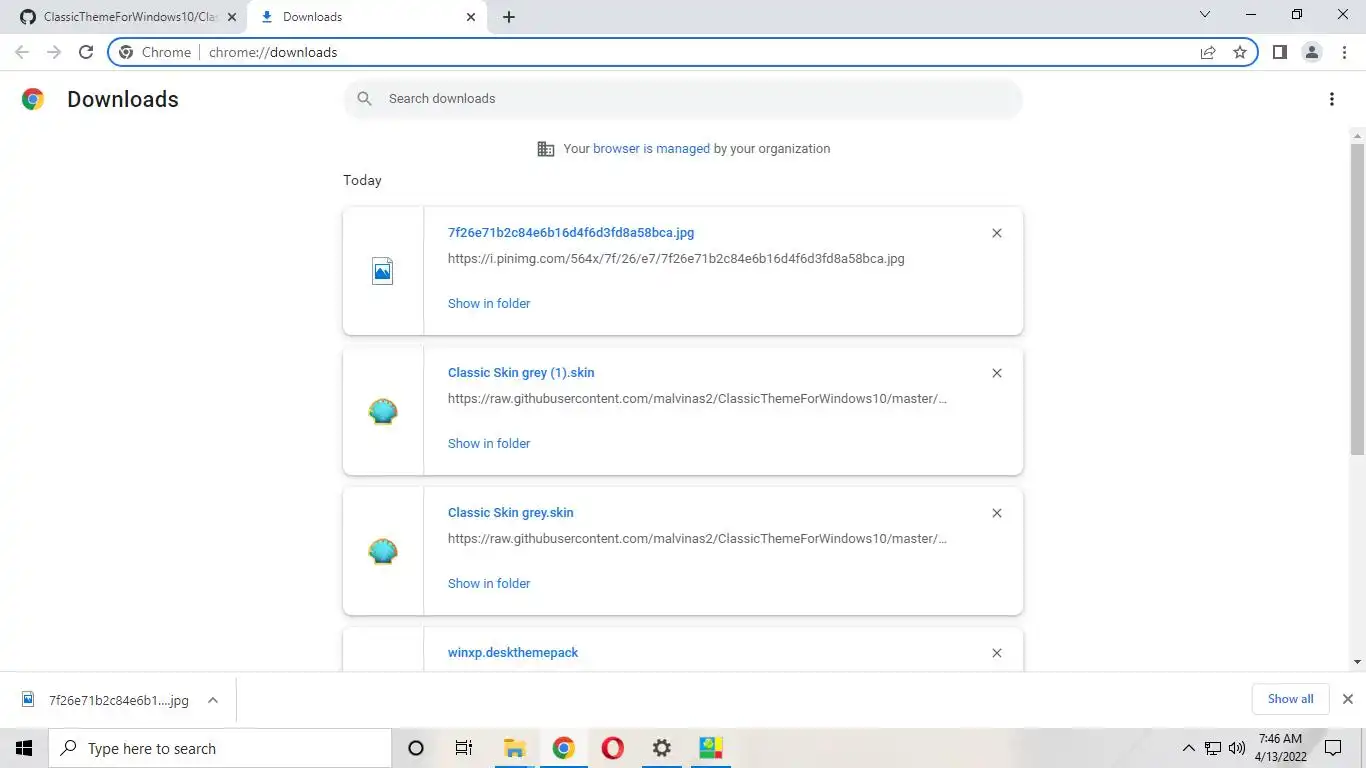Click the scrollbar down arrow
1366x768 pixels.
(1357, 662)
